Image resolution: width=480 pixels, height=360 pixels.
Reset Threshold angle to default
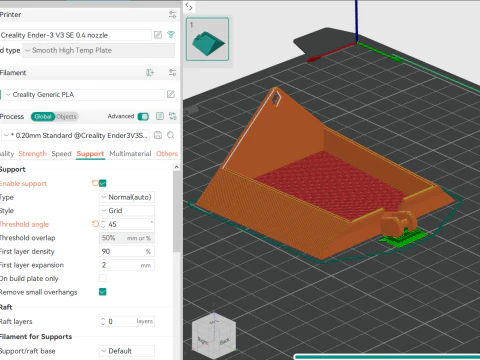[x=95, y=224]
